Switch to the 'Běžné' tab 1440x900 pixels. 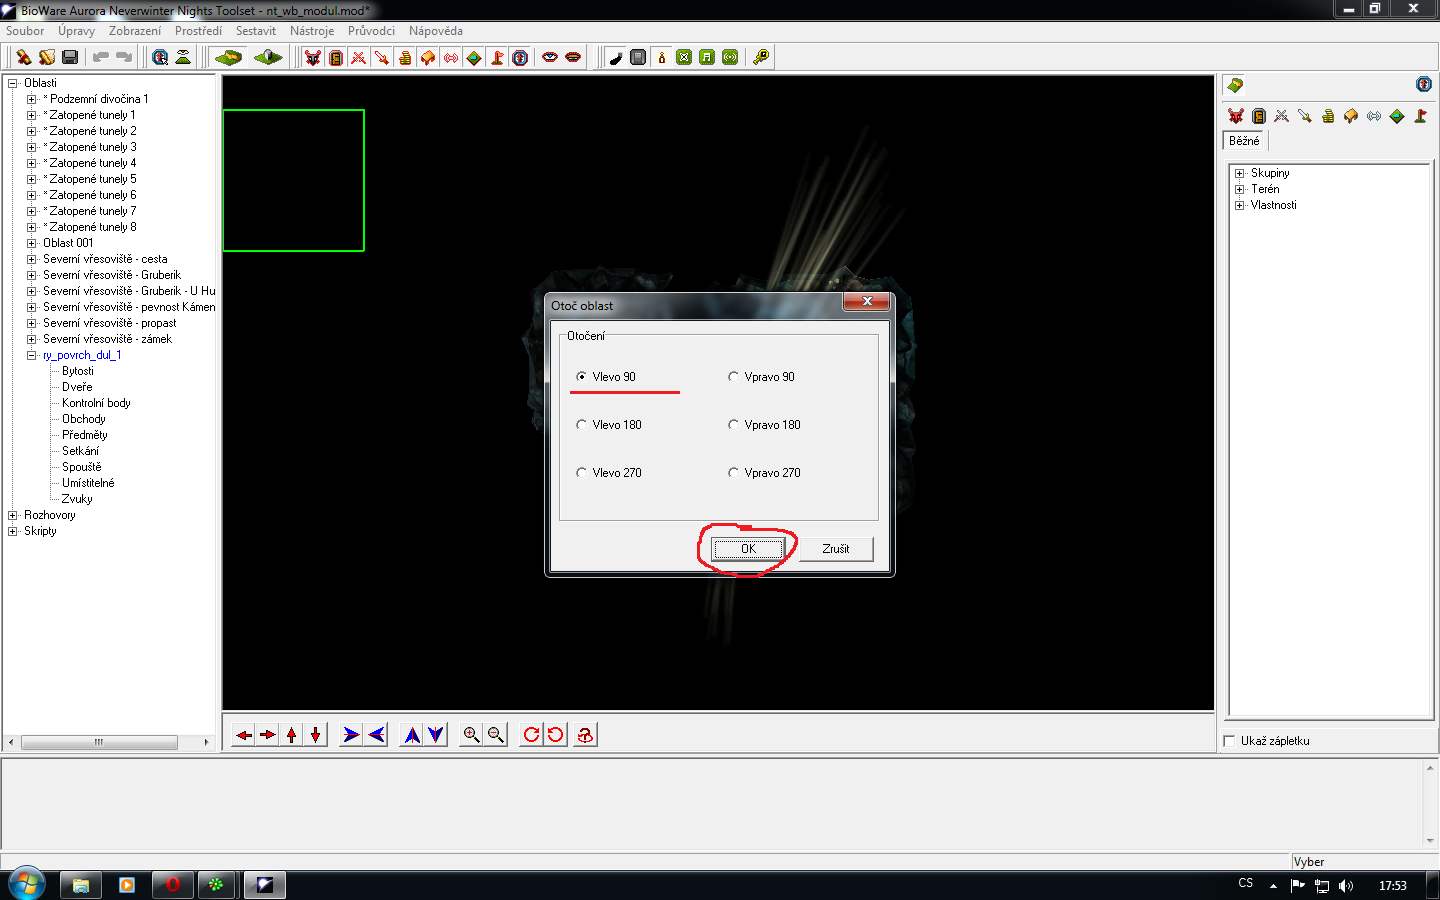[x=1244, y=141]
